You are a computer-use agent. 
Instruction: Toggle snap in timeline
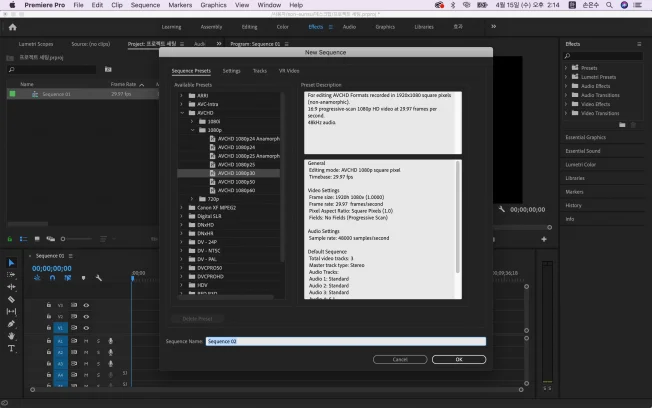pos(52,278)
